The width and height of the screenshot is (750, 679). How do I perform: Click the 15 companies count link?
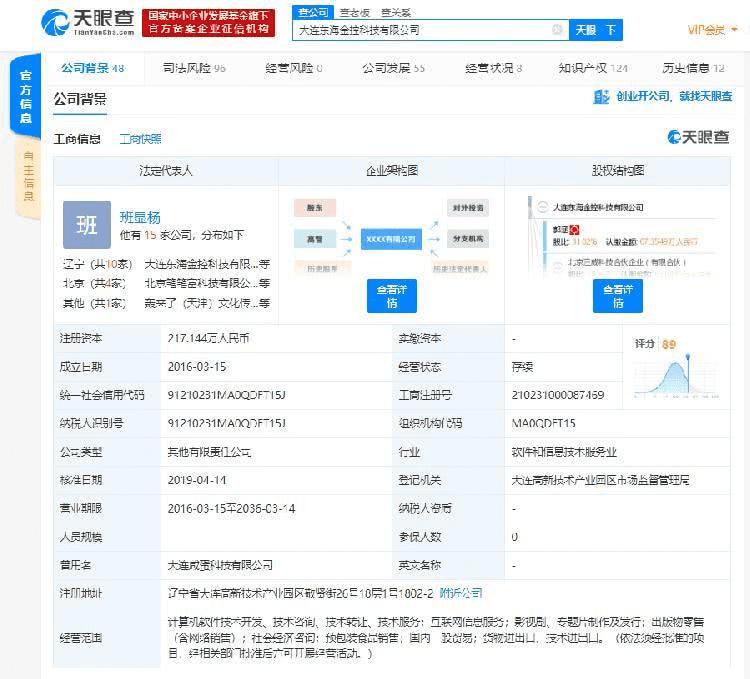(150, 235)
